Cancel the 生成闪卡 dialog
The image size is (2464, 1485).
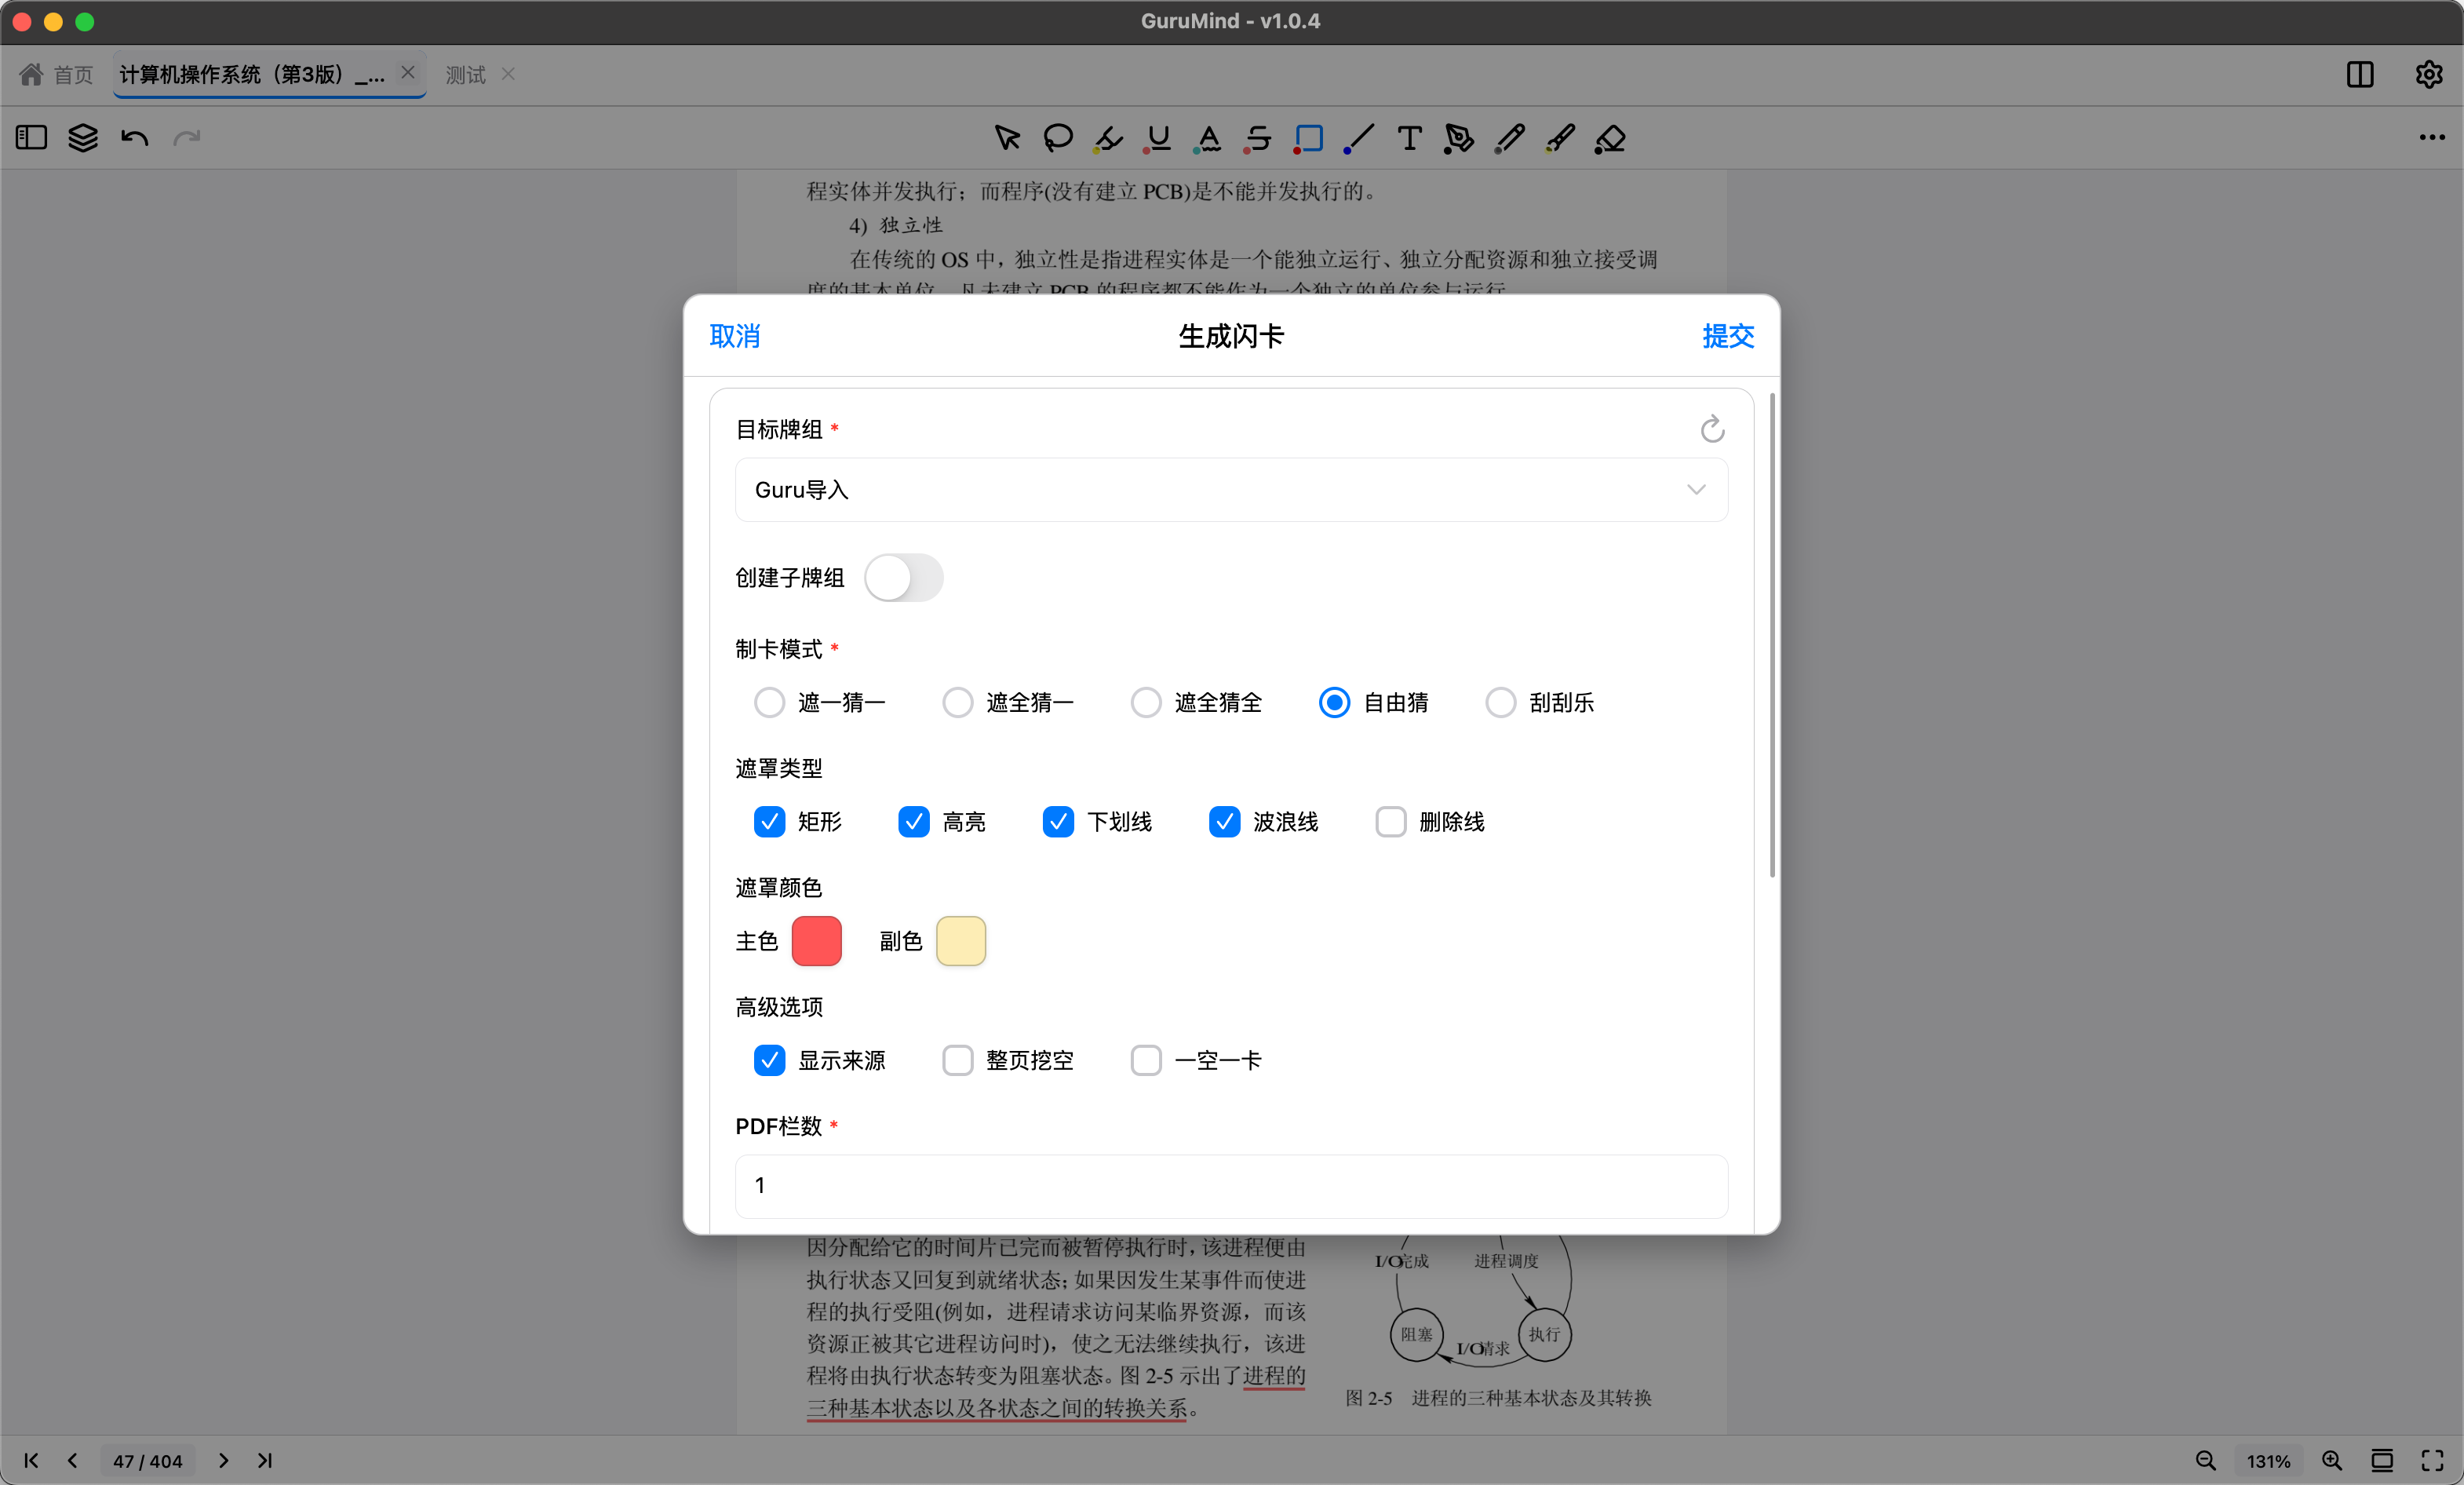(735, 336)
